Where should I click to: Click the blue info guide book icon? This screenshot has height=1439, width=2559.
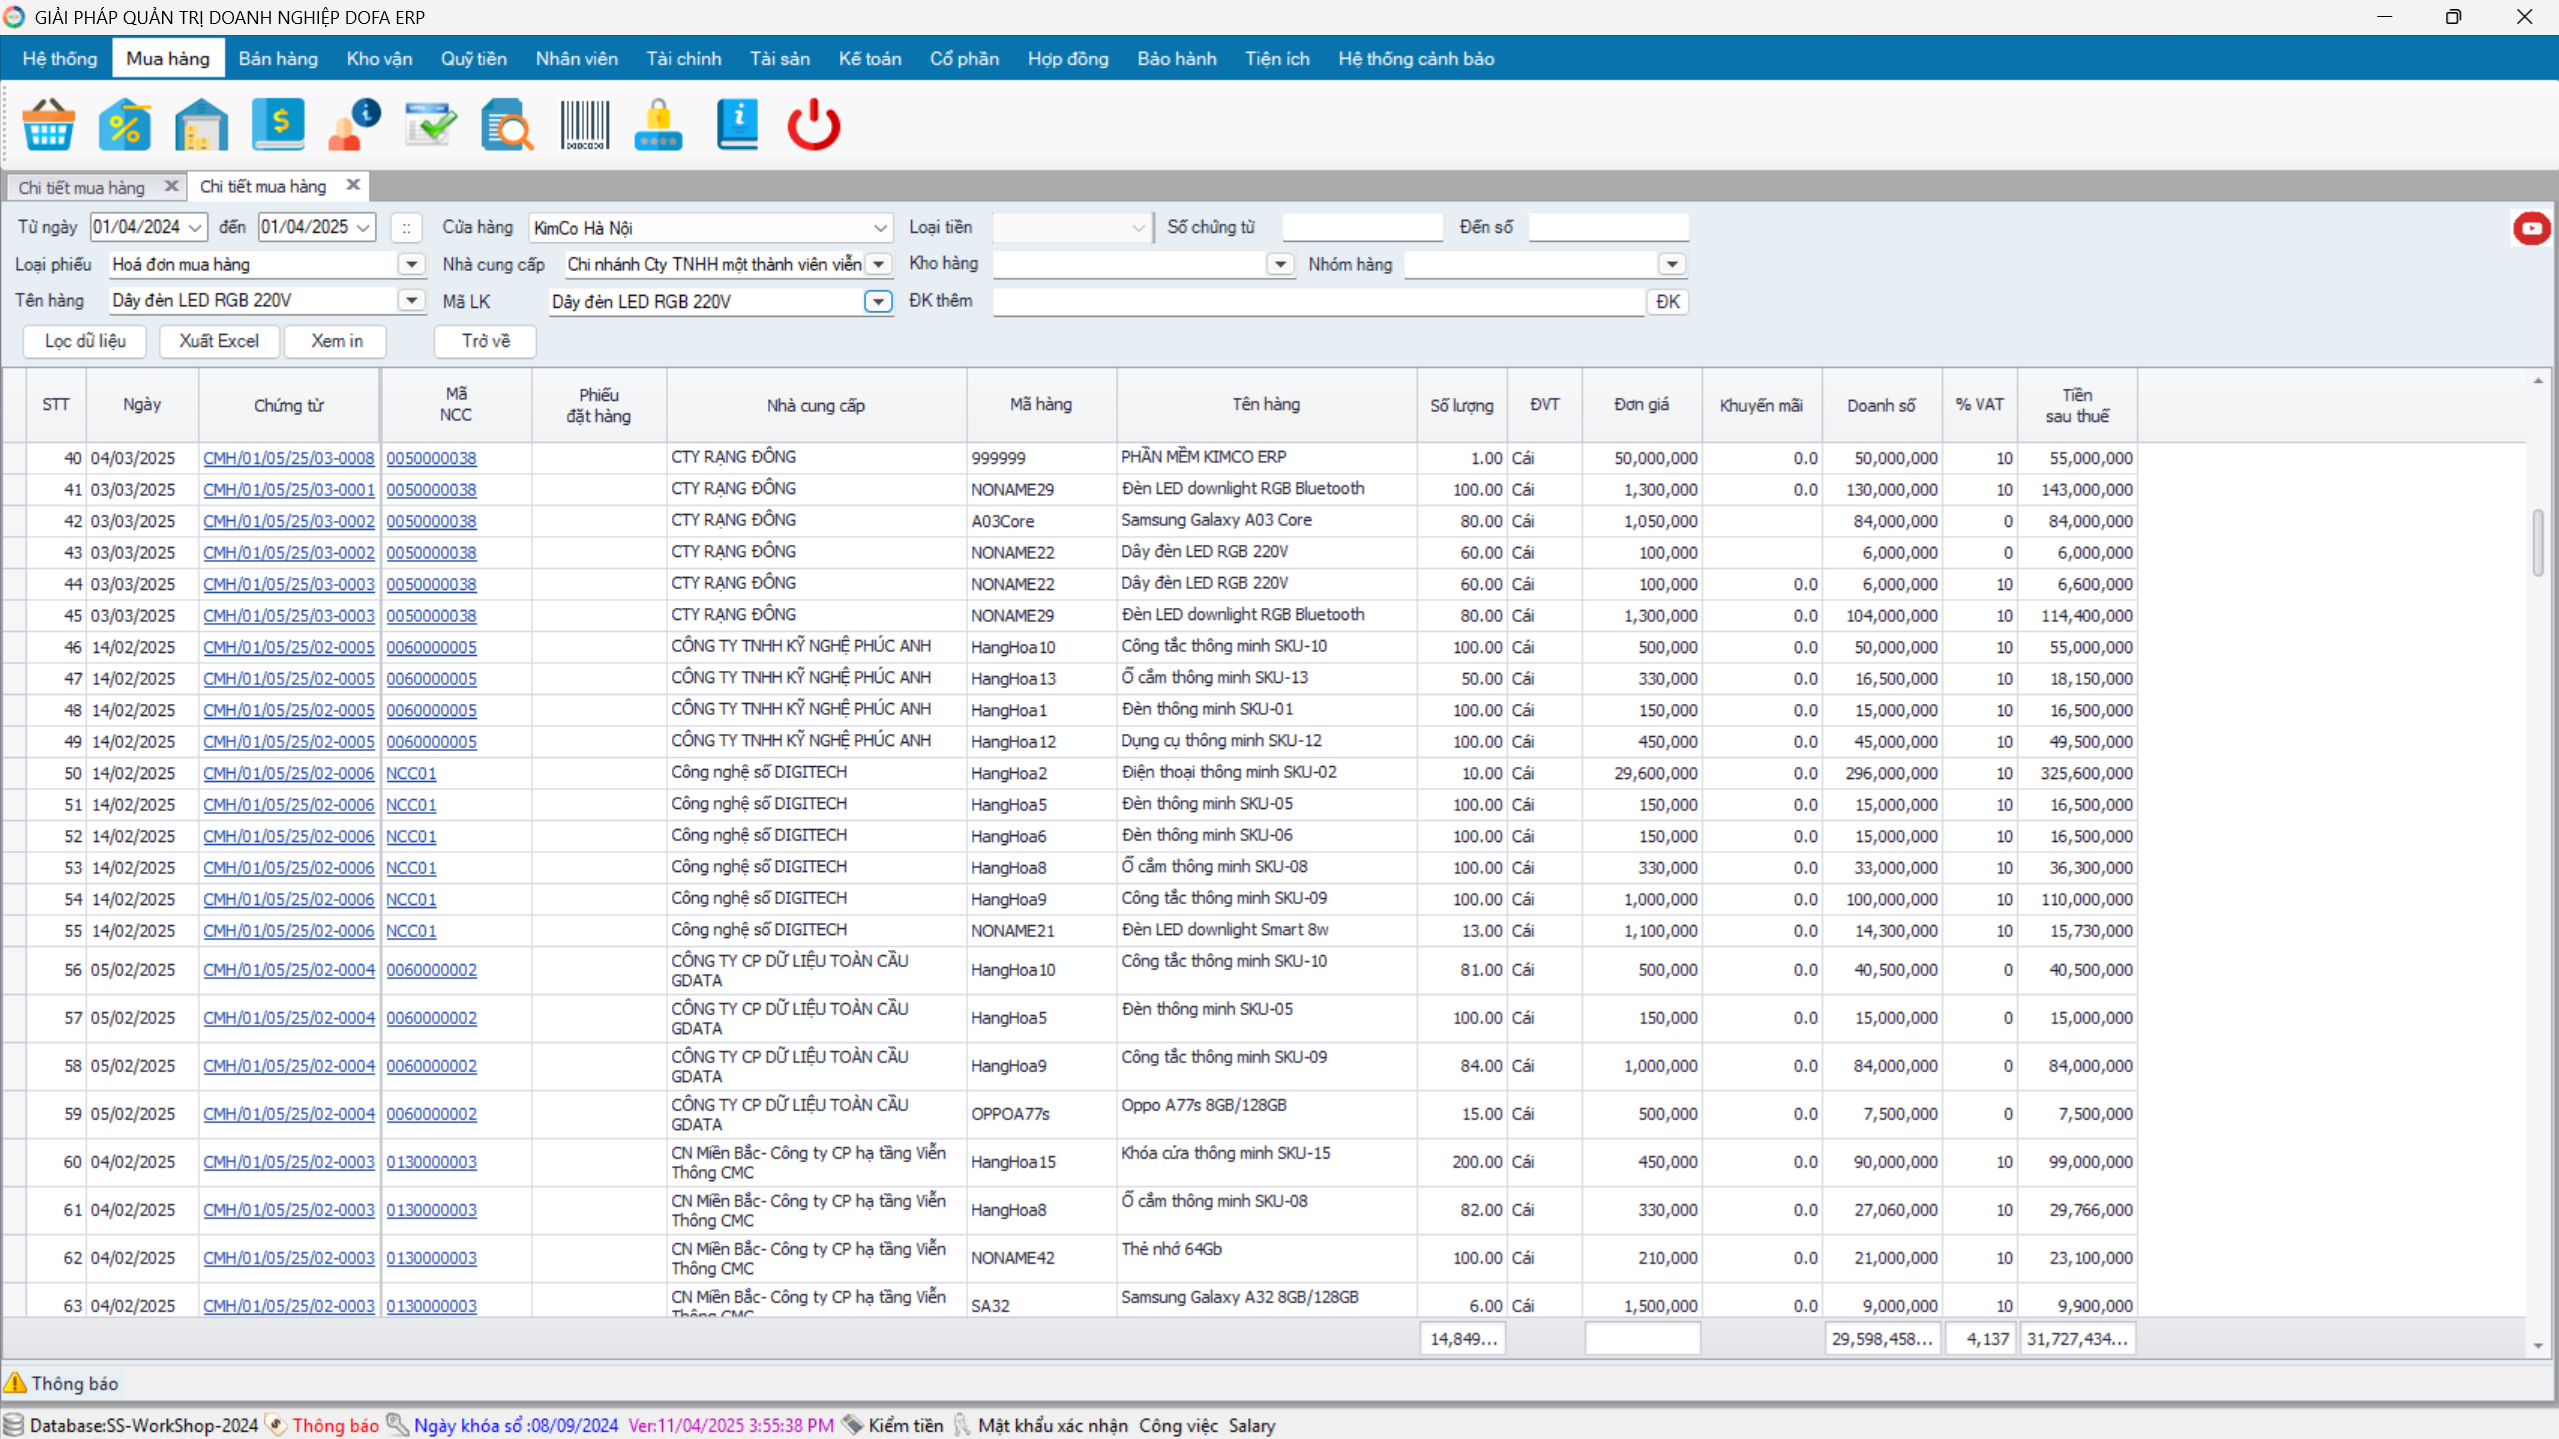738,125
